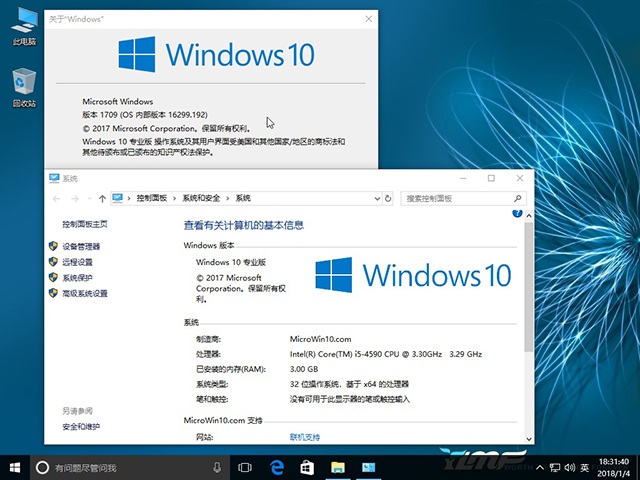This screenshot has height=480, width=640.
Task: Open Device Manager link
Action: pyautogui.click(x=81, y=247)
